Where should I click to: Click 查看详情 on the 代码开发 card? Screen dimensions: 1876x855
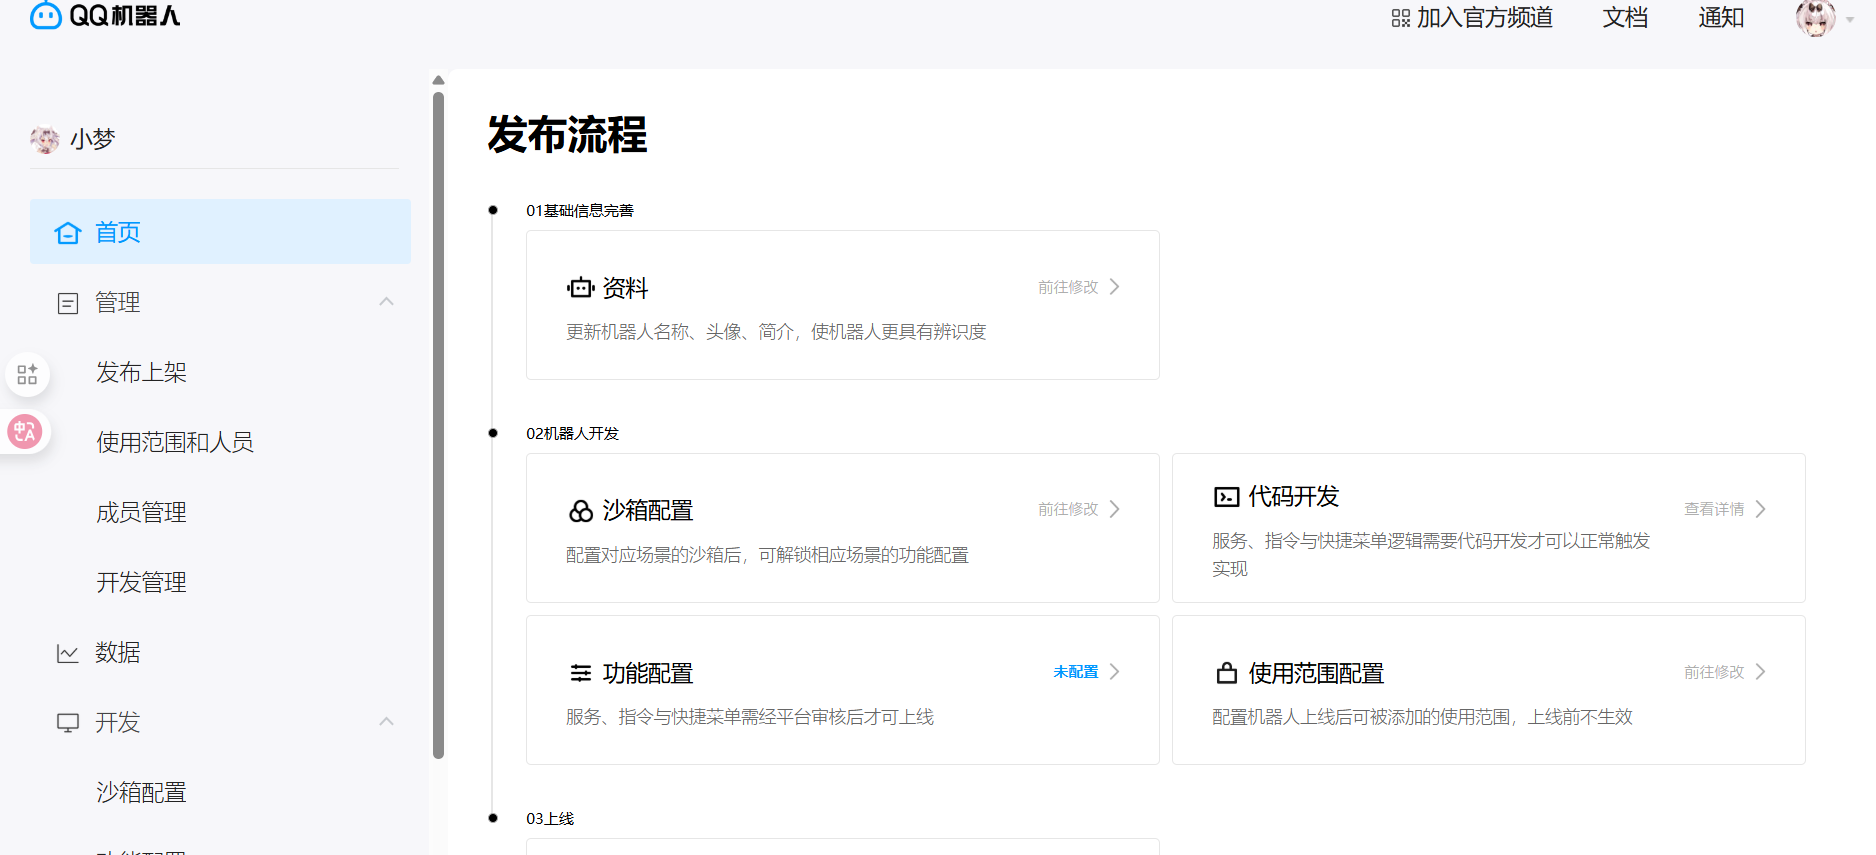(1714, 509)
